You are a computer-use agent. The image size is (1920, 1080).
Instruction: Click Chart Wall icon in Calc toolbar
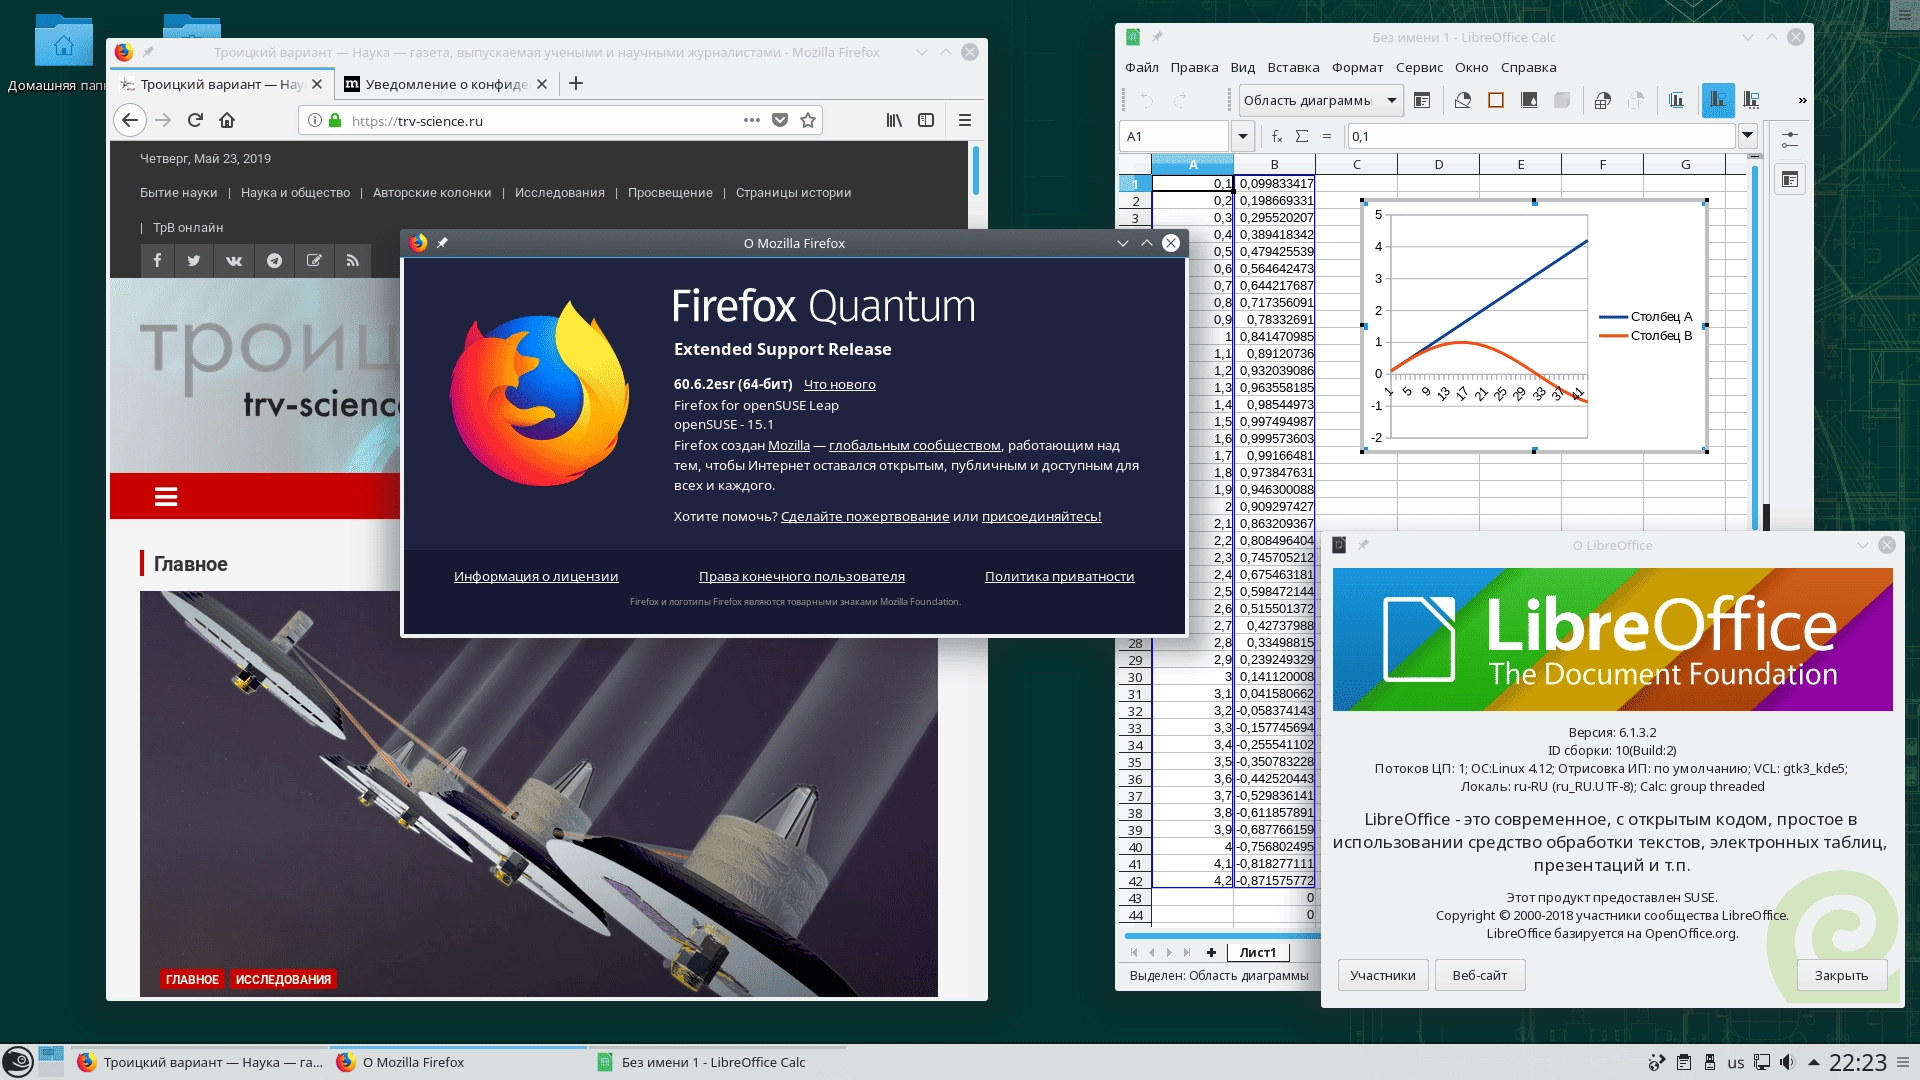pyautogui.click(x=1529, y=100)
